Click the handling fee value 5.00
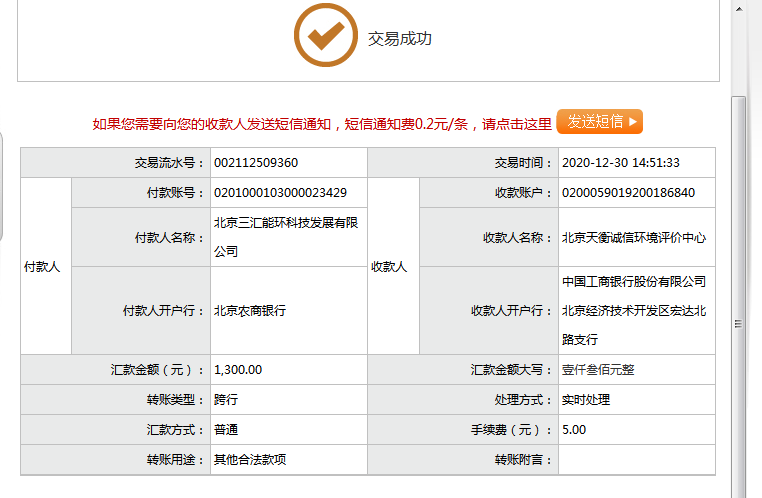 [x=574, y=429]
